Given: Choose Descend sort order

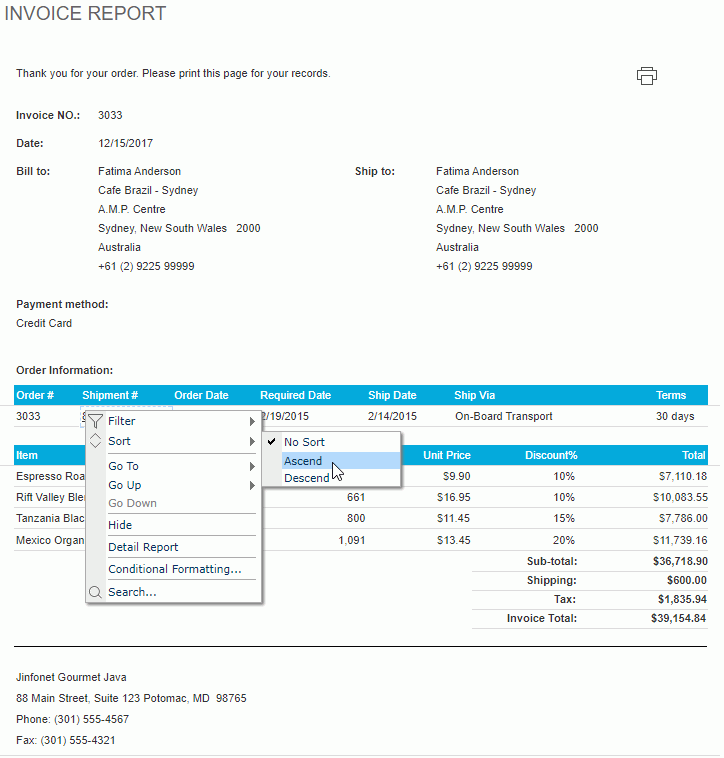Looking at the screenshot, I should [x=332, y=478].
